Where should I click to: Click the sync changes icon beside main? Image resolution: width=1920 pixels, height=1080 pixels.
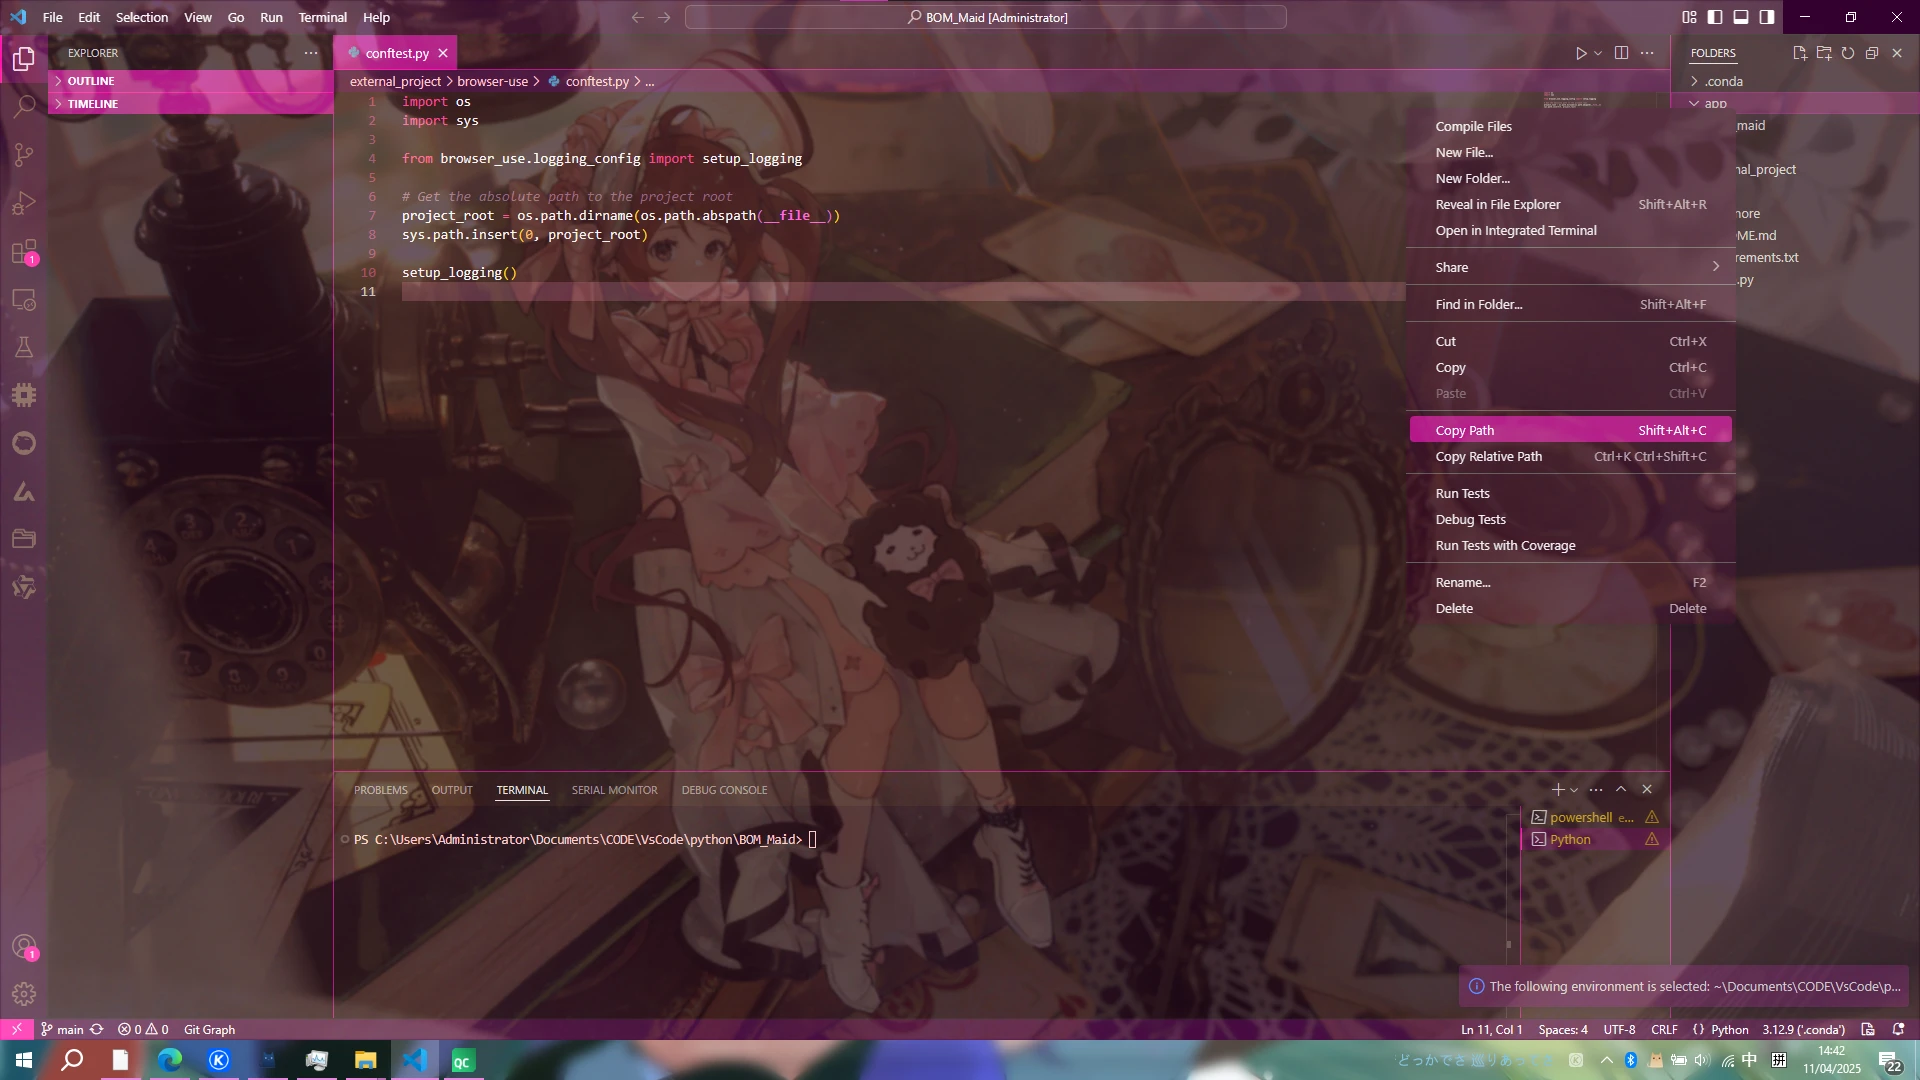point(97,1029)
